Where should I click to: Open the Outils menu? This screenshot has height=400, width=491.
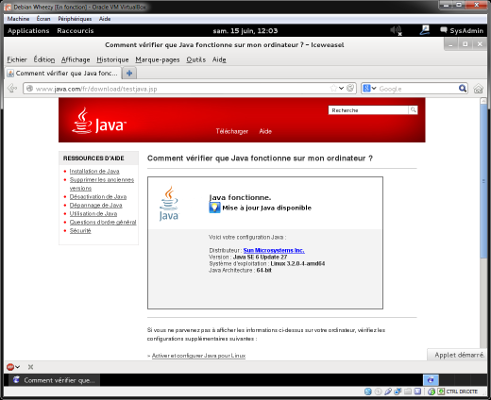point(196,60)
